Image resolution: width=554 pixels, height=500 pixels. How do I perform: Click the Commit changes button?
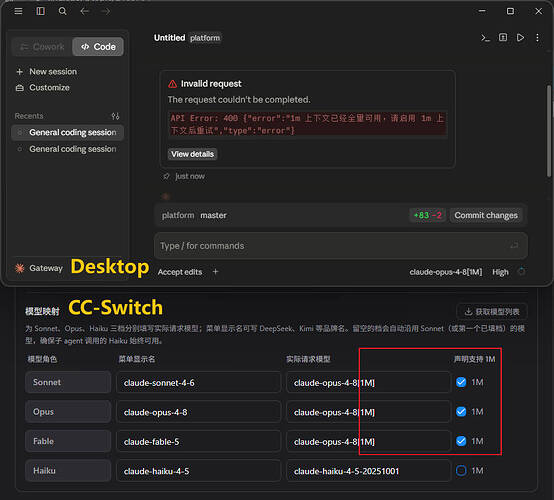[x=486, y=215]
